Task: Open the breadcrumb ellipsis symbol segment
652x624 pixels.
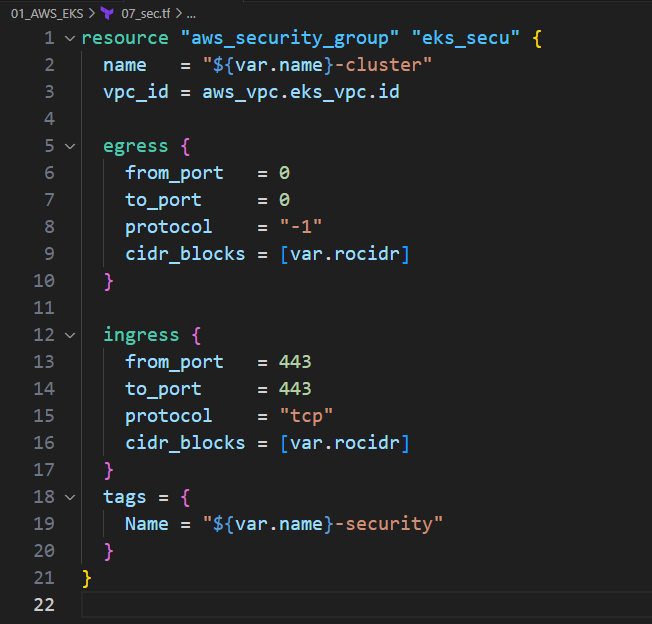Action: tap(191, 15)
